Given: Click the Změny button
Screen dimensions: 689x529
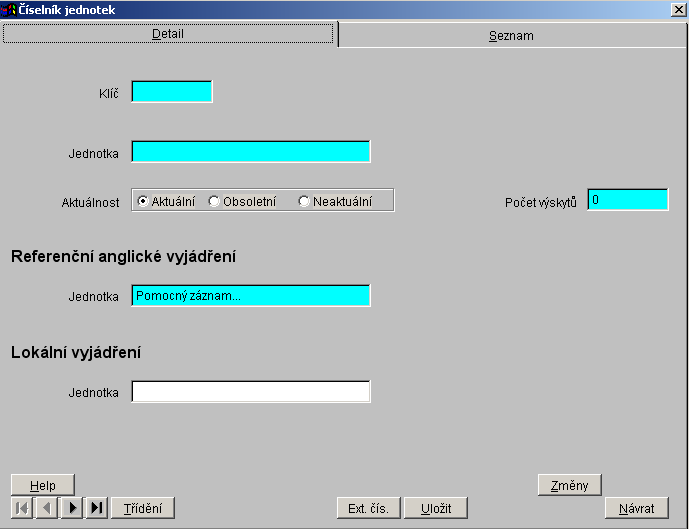Looking at the screenshot, I should pyautogui.click(x=569, y=485).
